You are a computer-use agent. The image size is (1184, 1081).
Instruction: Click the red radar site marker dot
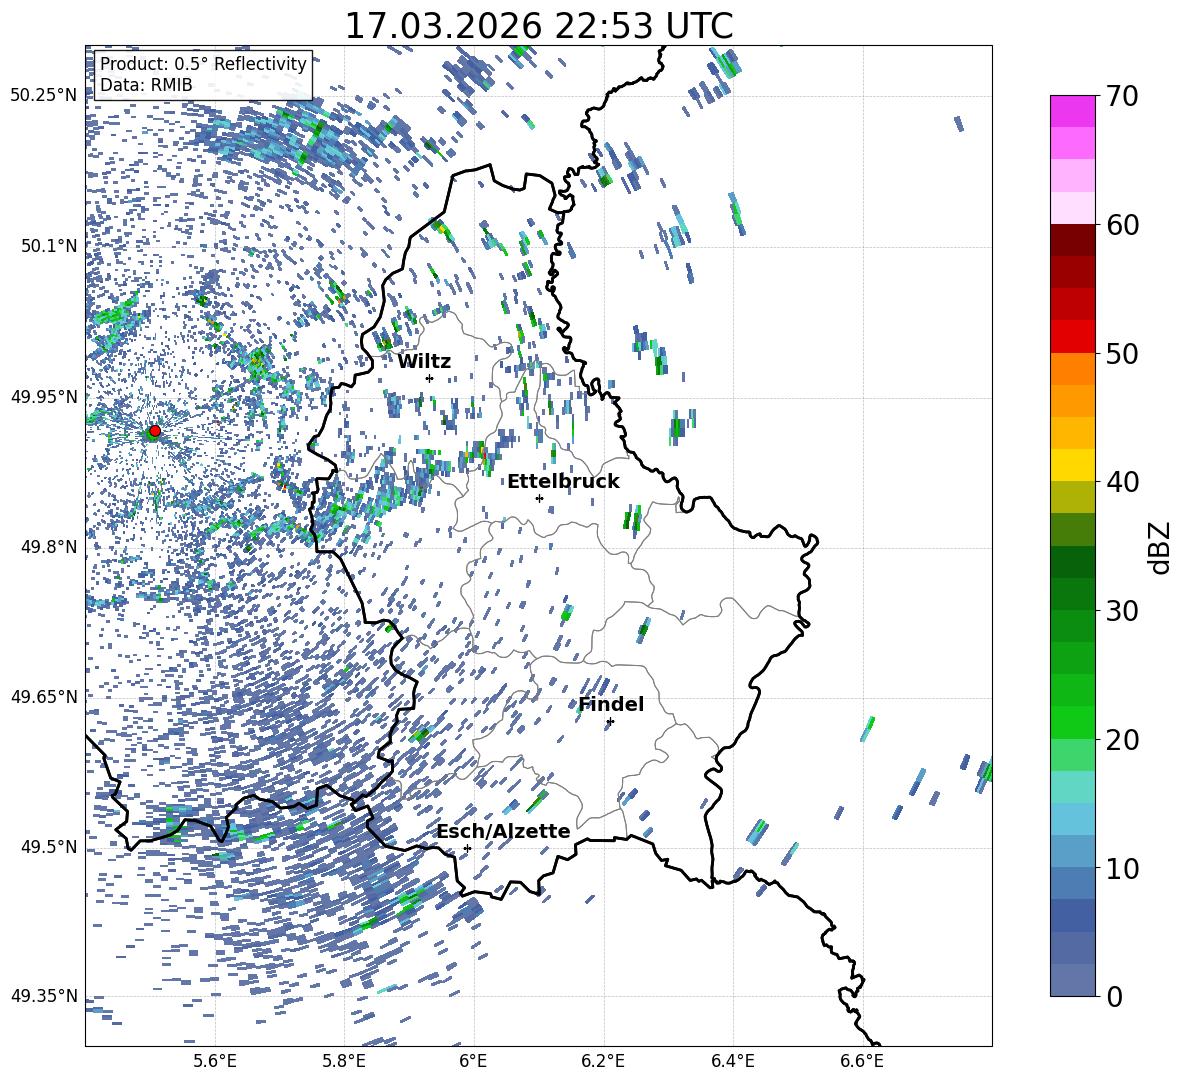(154, 431)
